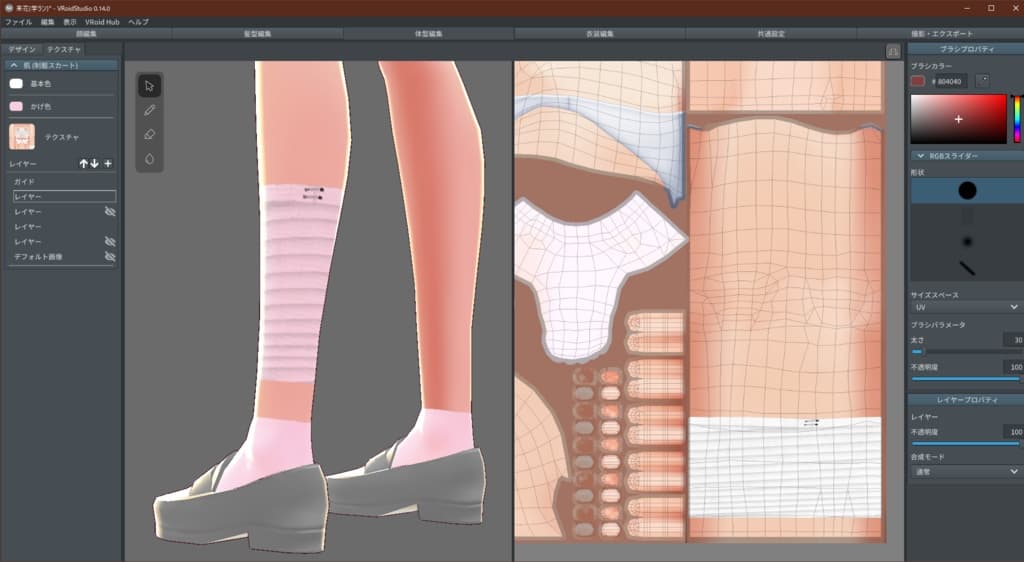Click the 基本色 white color swatch
The width and height of the screenshot is (1024, 562).
[16, 84]
